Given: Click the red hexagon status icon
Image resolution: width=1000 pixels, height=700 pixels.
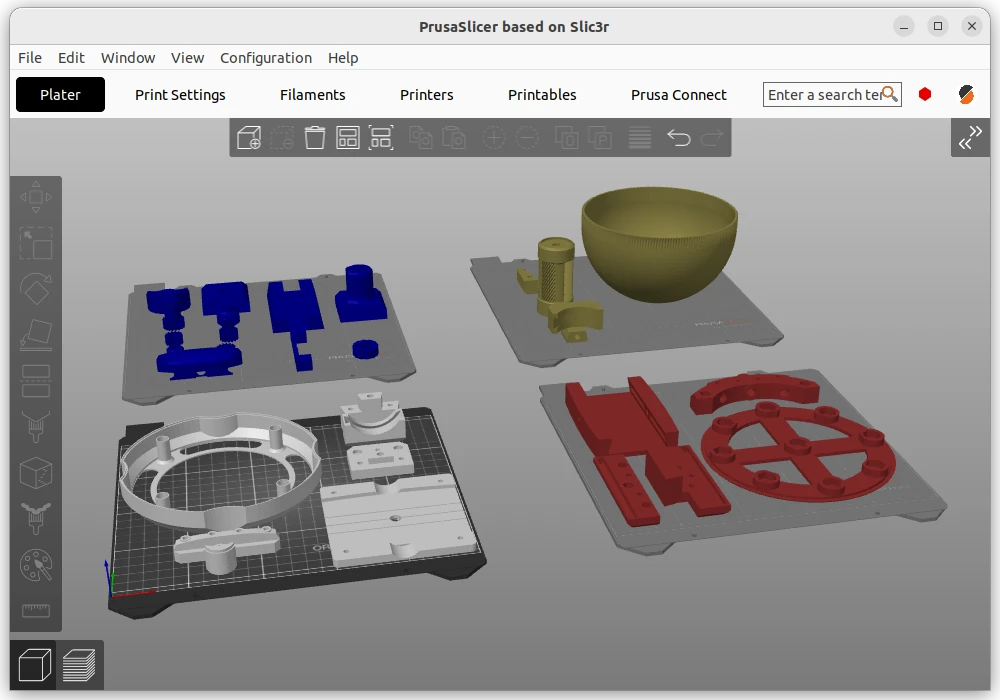Looking at the screenshot, I should click(x=925, y=94).
